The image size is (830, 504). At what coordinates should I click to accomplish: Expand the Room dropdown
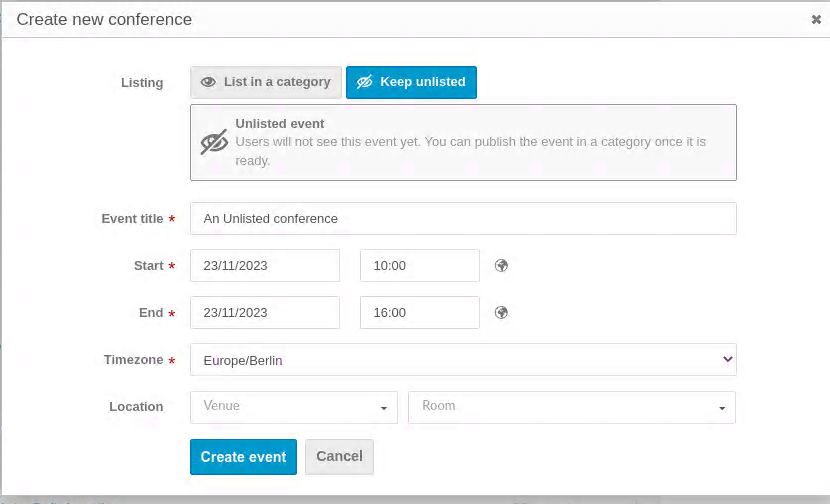tap(572, 407)
